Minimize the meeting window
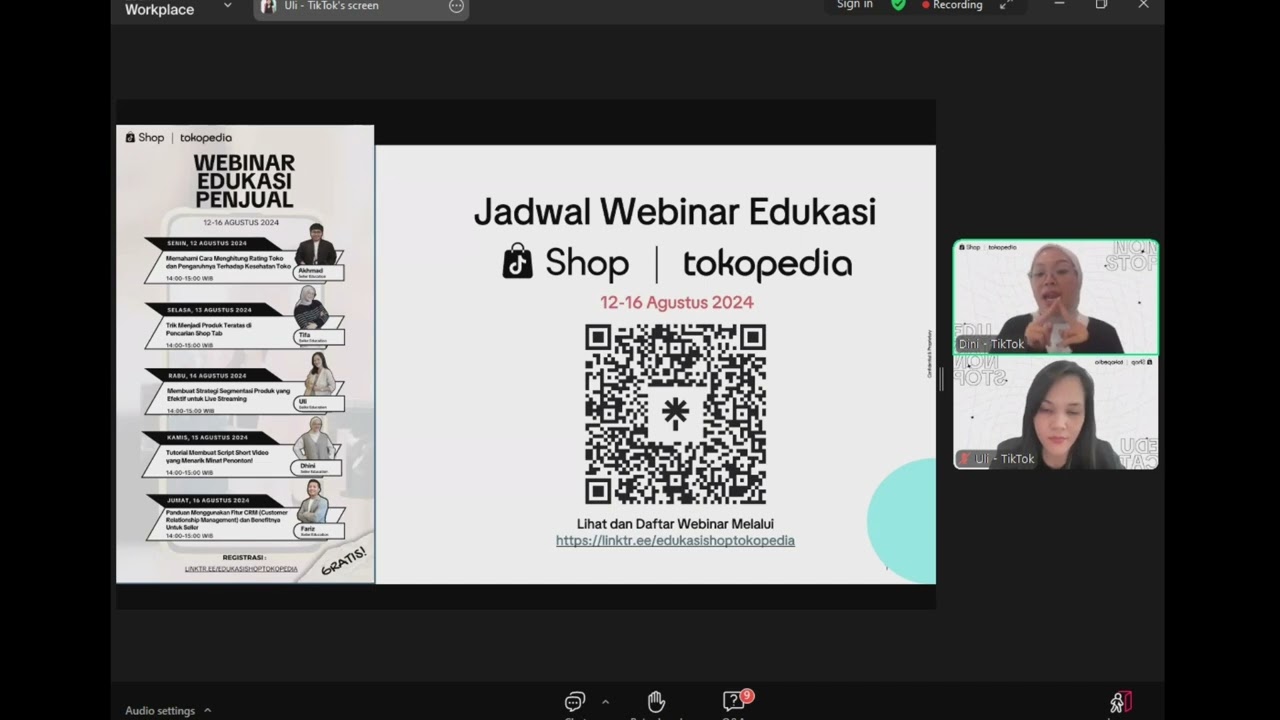This screenshot has height=720, width=1280. [x=1060, y=5]
